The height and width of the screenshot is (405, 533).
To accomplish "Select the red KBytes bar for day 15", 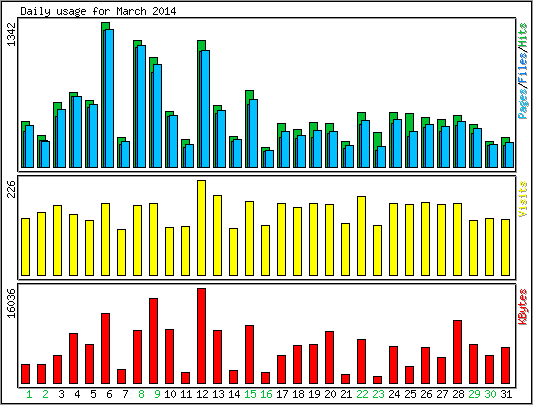I will tap(250, 355).
